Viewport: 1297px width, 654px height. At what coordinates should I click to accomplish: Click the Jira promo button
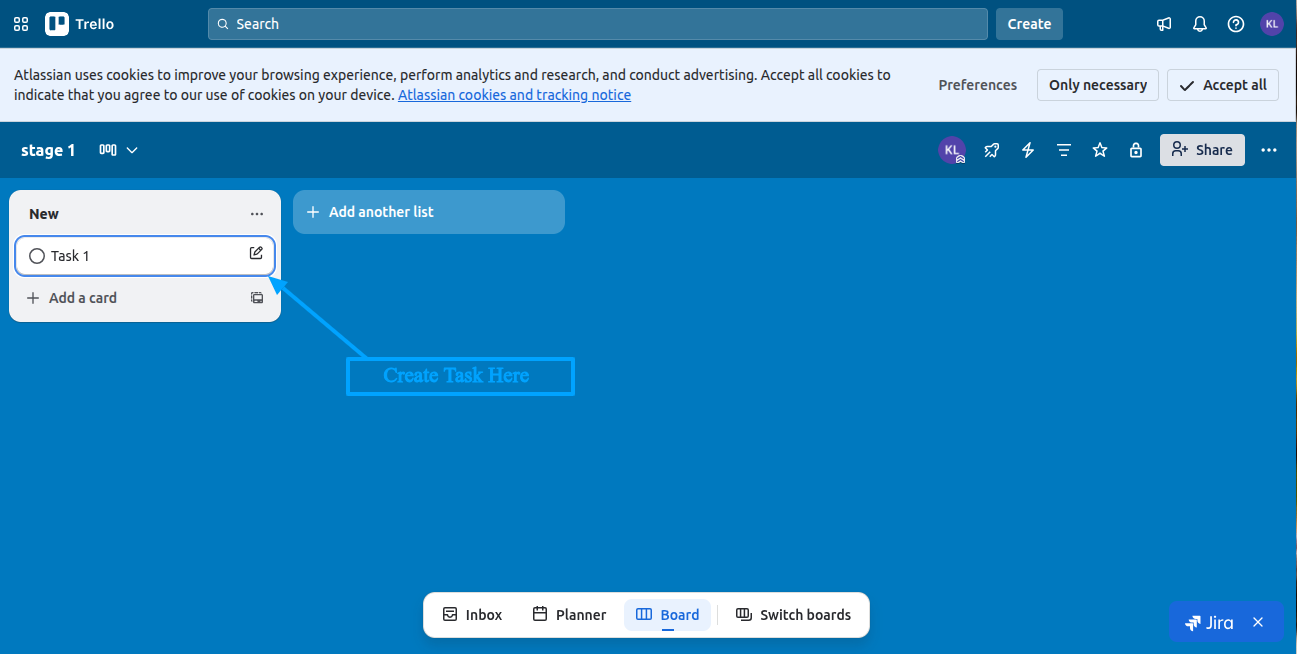pos(1210,623)
